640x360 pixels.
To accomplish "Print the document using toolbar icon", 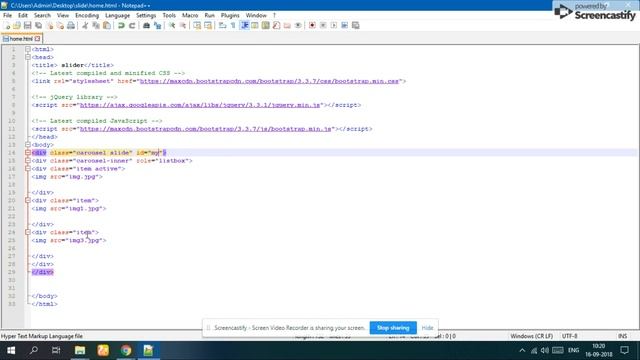I will pos(71,25).
